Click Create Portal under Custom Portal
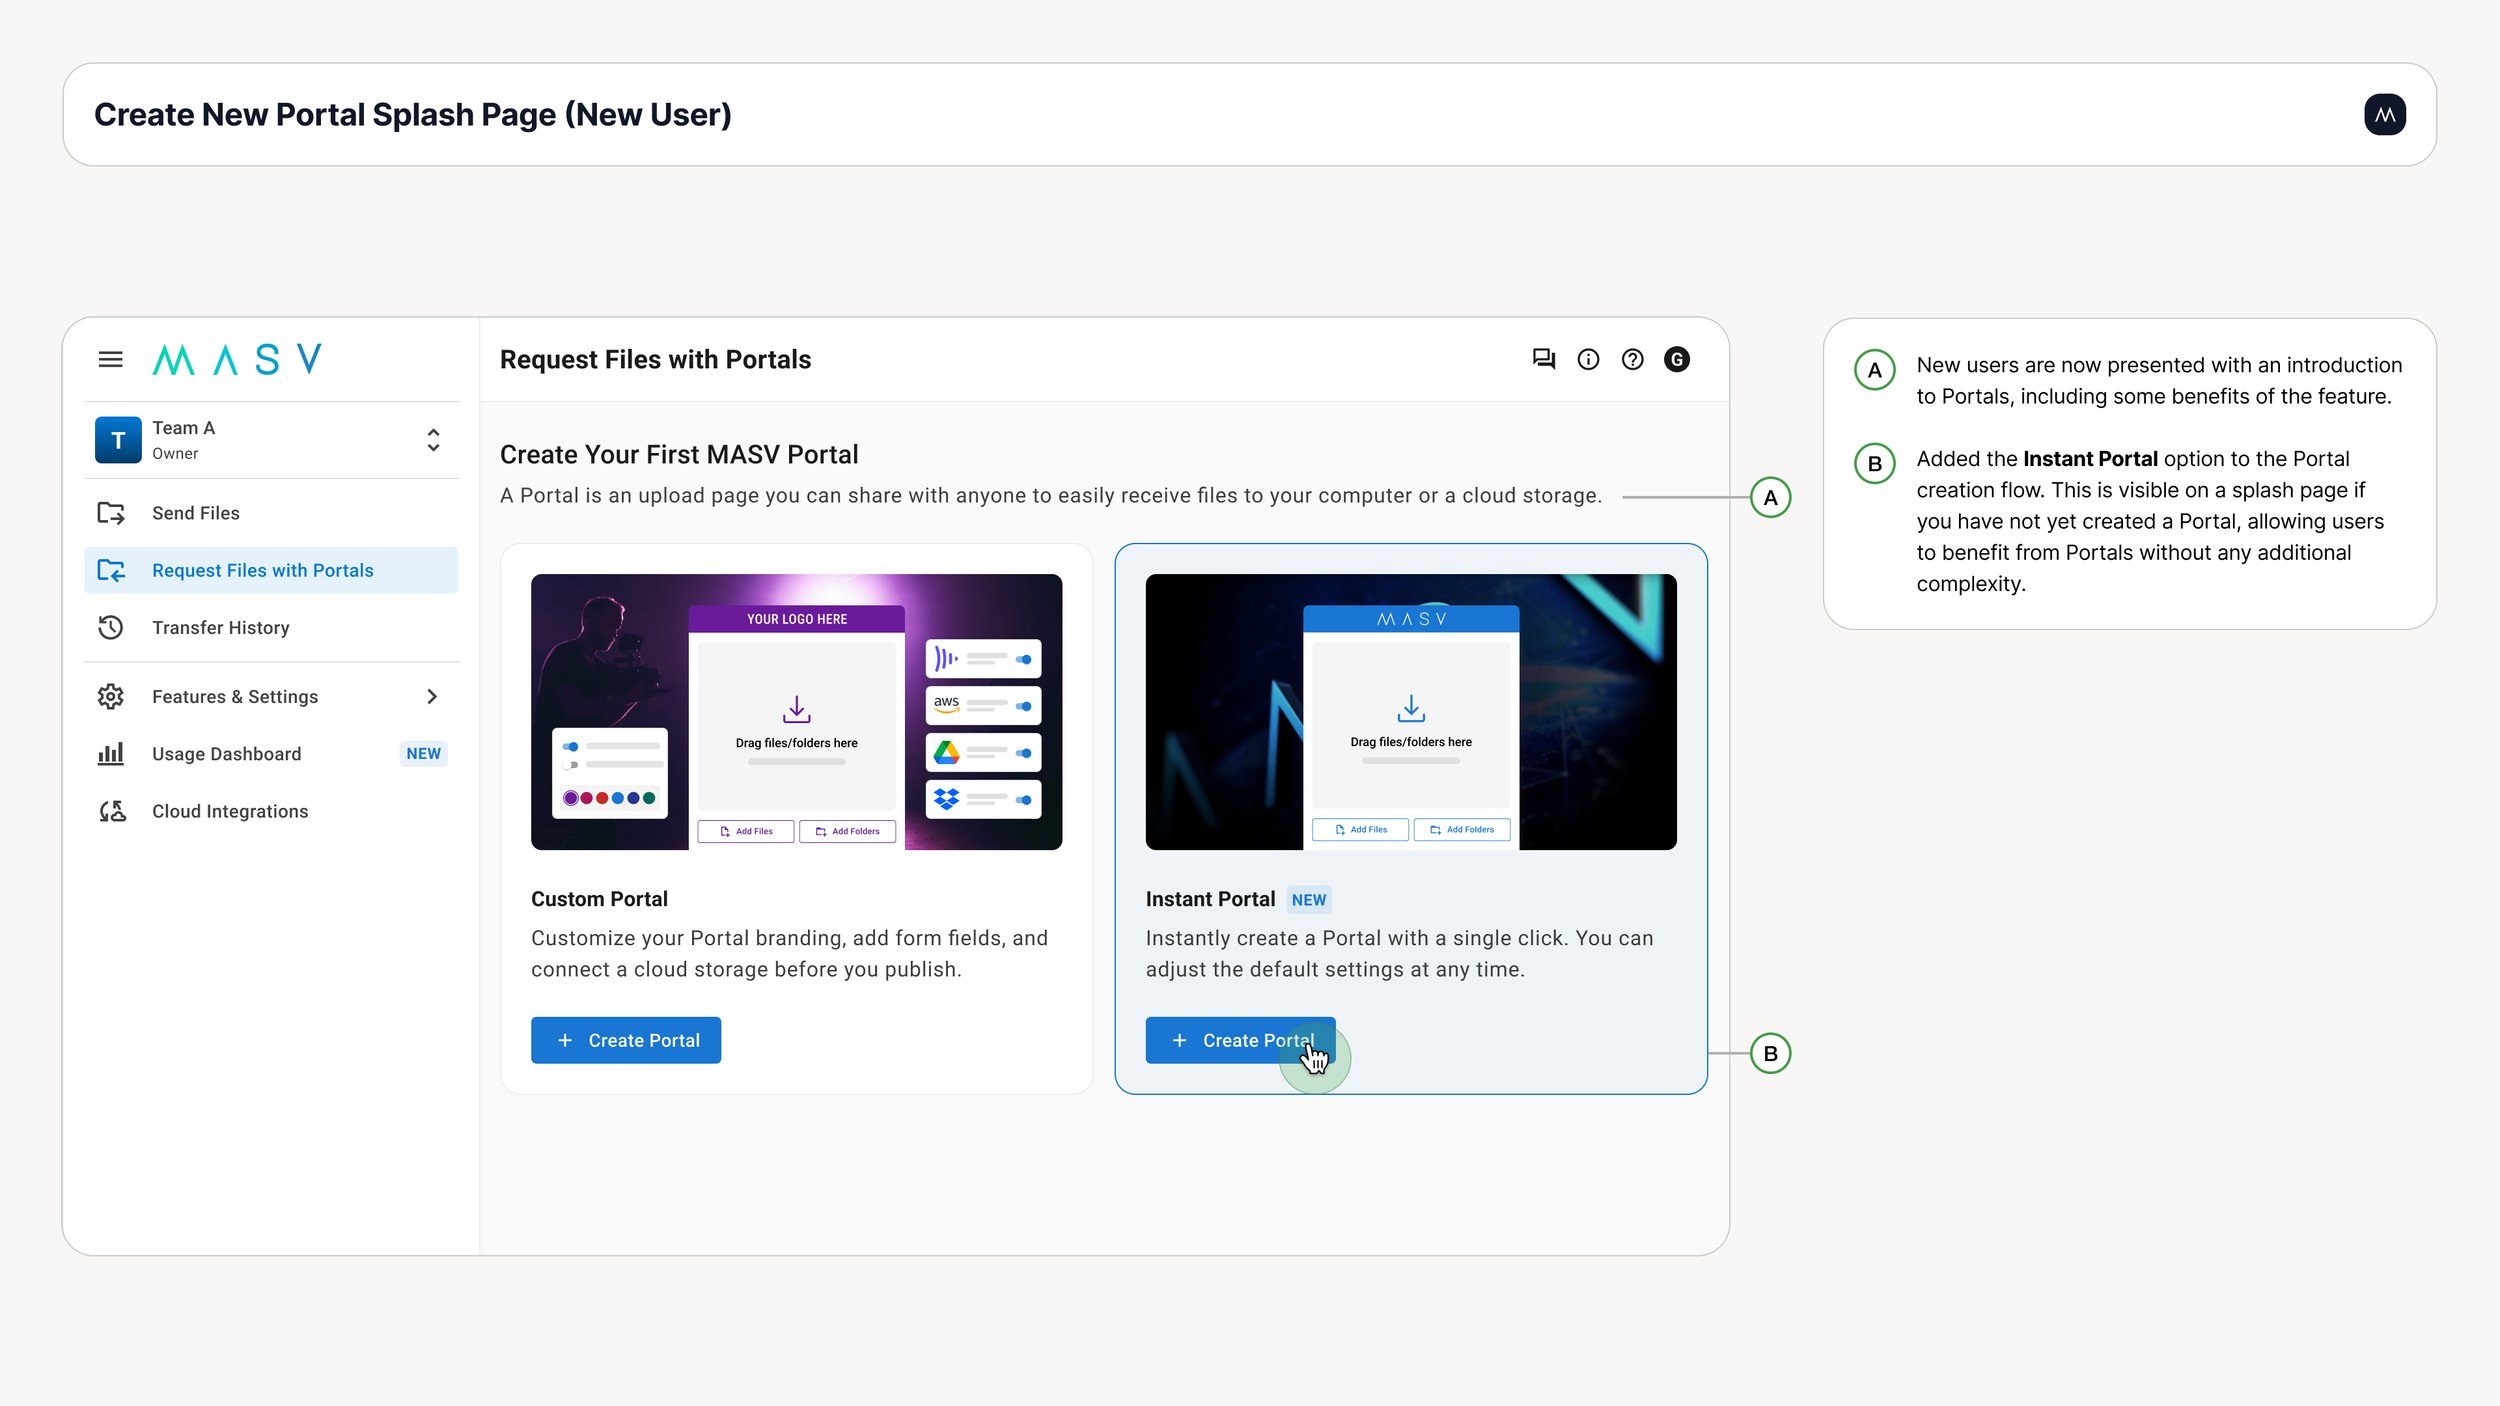Image resolution: width=2500 pixels, height=1406 pixels. (x=626, y=1040)
